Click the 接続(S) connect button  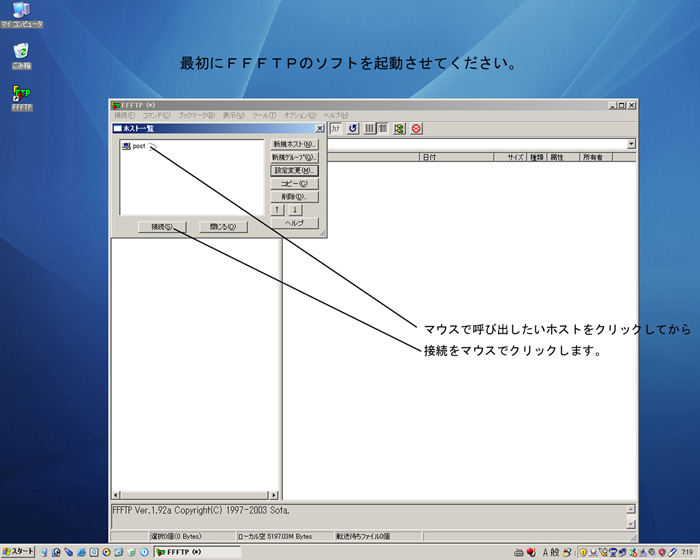162,227
